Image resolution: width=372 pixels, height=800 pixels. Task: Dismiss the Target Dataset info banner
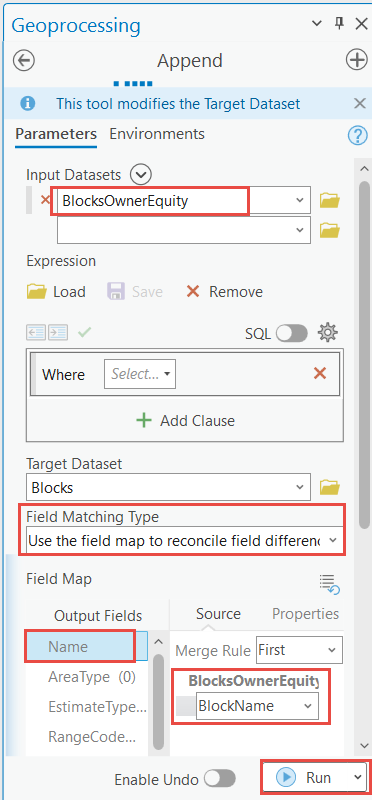(360, 104)
